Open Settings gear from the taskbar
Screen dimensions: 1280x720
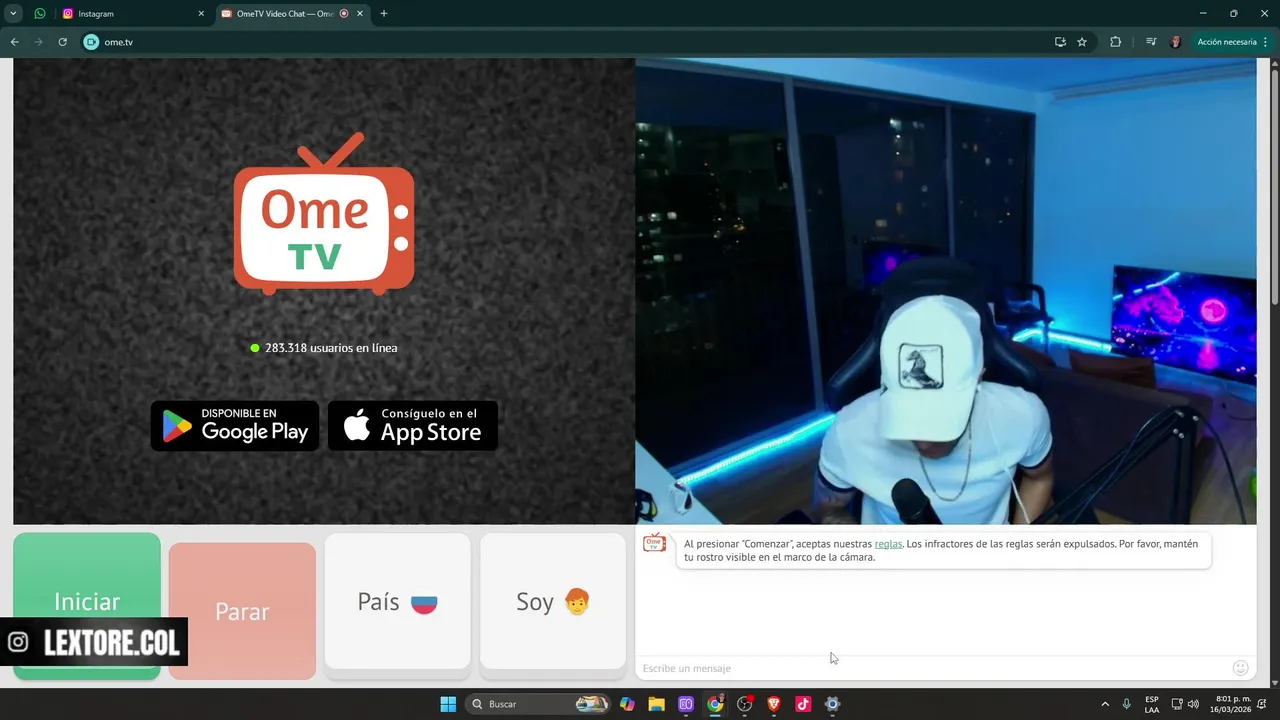coord(832,704)
